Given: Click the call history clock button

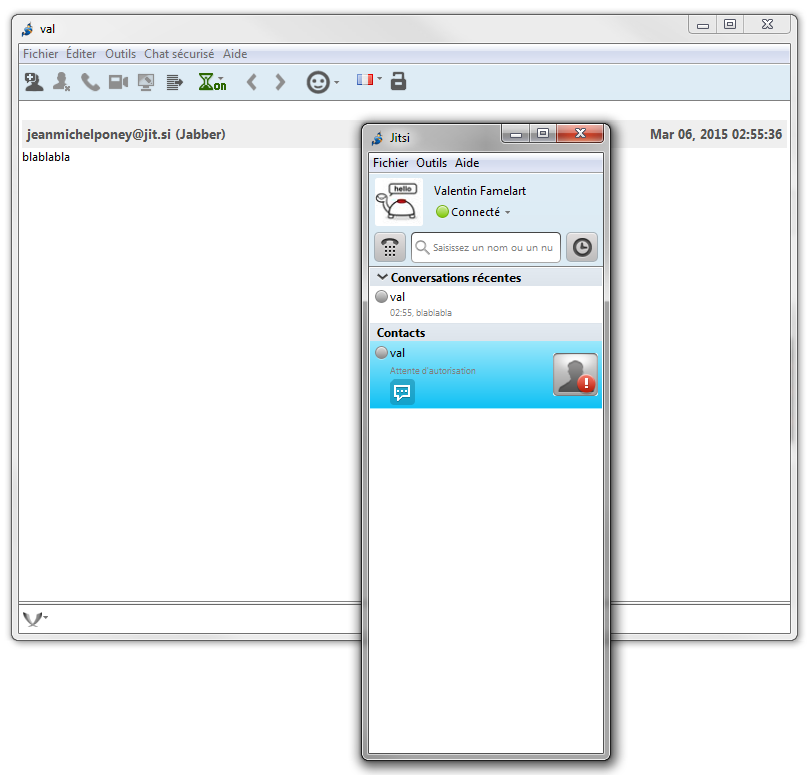Looking at the screenshot, I should click(582, 247).
